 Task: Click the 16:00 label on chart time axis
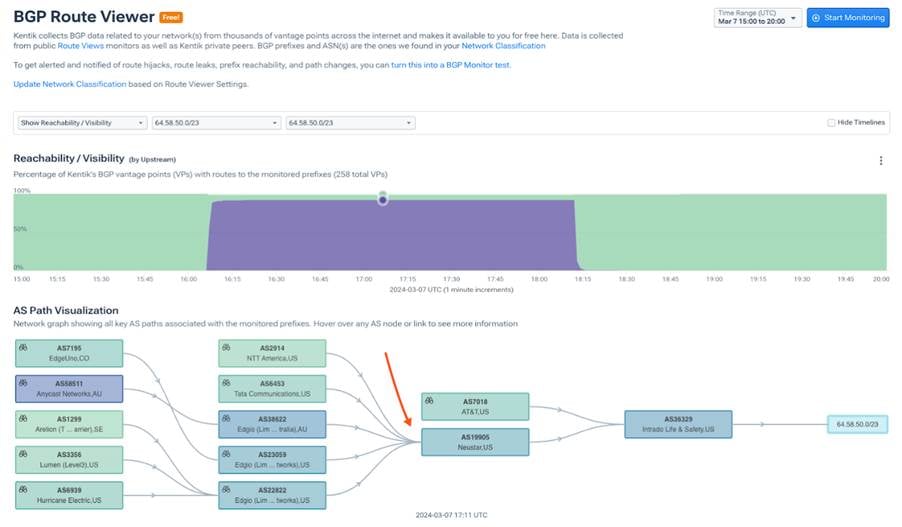coord(189,279)
